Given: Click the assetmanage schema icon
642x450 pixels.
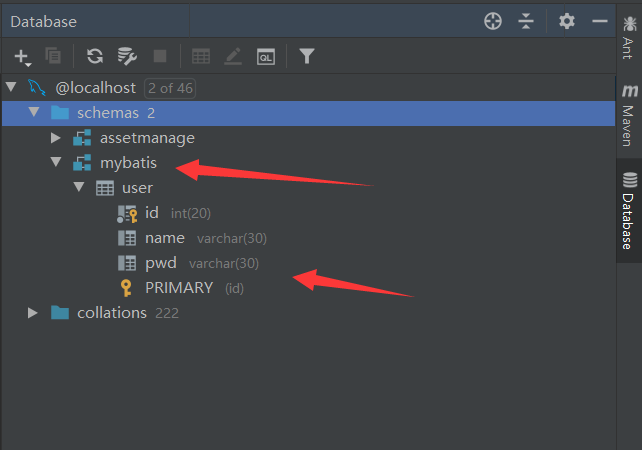Looking at the screenshot, I should [82, 138].
